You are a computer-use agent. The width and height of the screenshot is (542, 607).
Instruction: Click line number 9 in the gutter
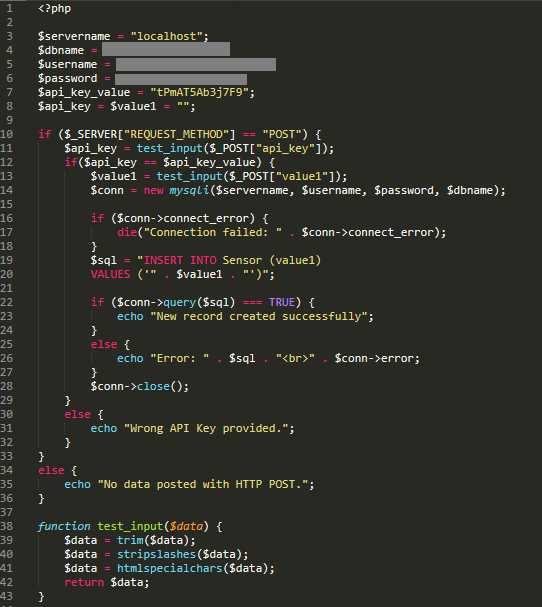coord(10,120)
